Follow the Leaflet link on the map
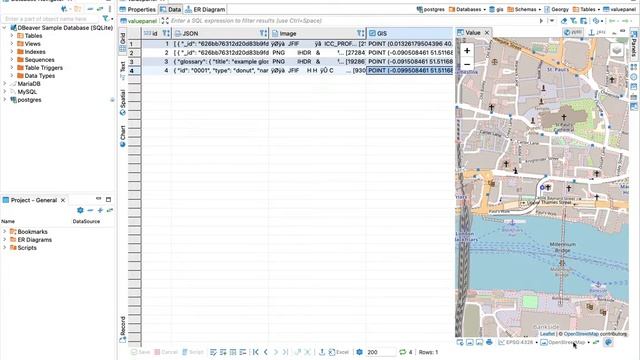Viewport: 640px width, 360px height. 547,334
